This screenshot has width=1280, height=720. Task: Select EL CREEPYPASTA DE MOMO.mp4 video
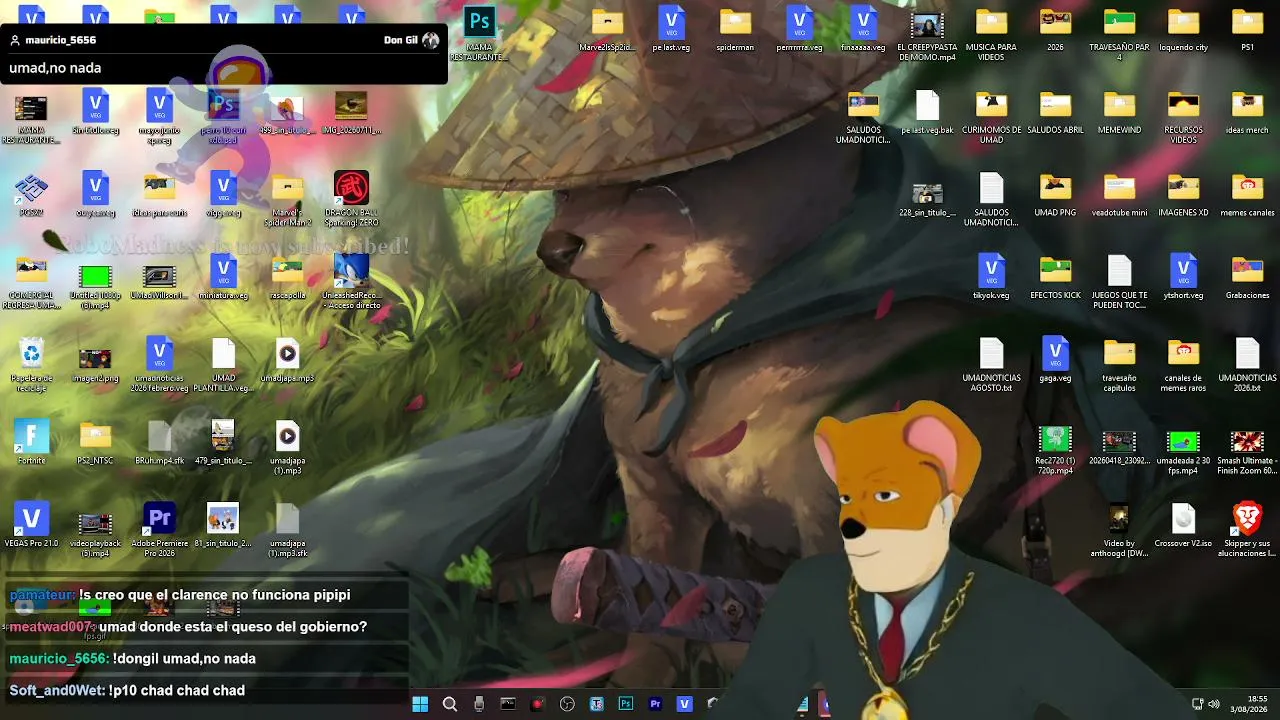click(x=927, y=33)
